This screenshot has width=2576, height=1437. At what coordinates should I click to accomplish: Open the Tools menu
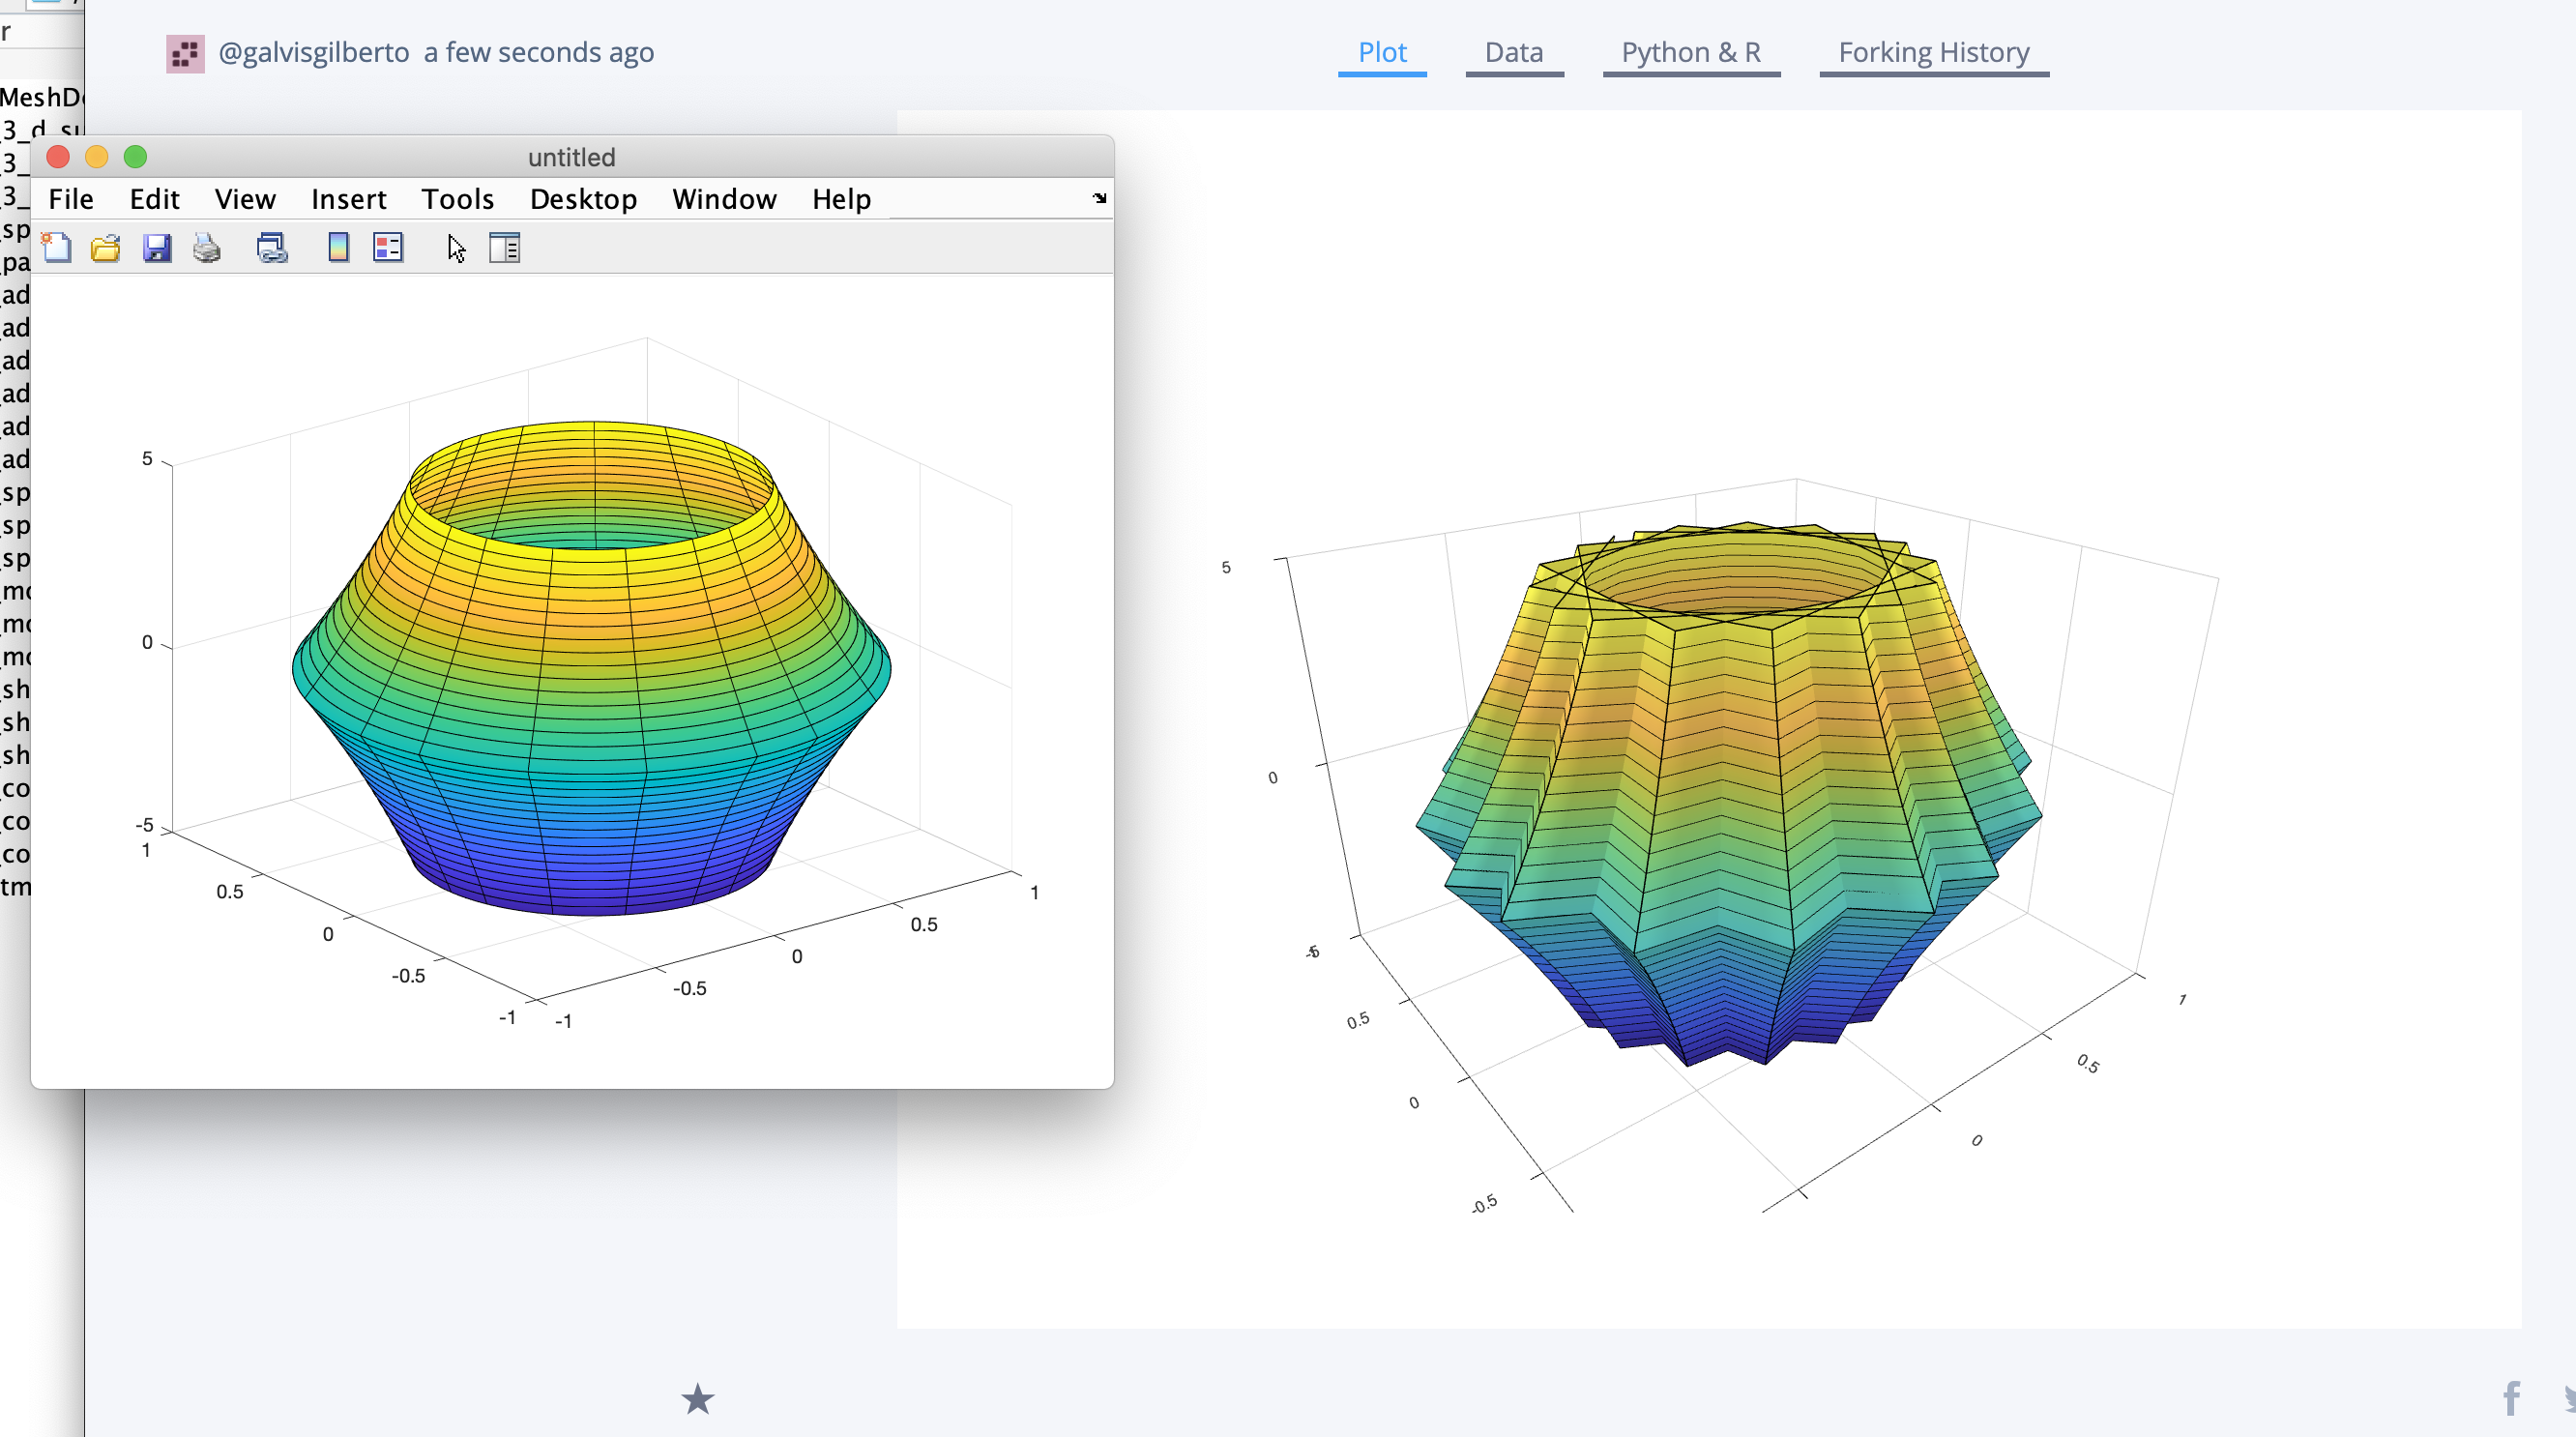click(x=457, y=199)
